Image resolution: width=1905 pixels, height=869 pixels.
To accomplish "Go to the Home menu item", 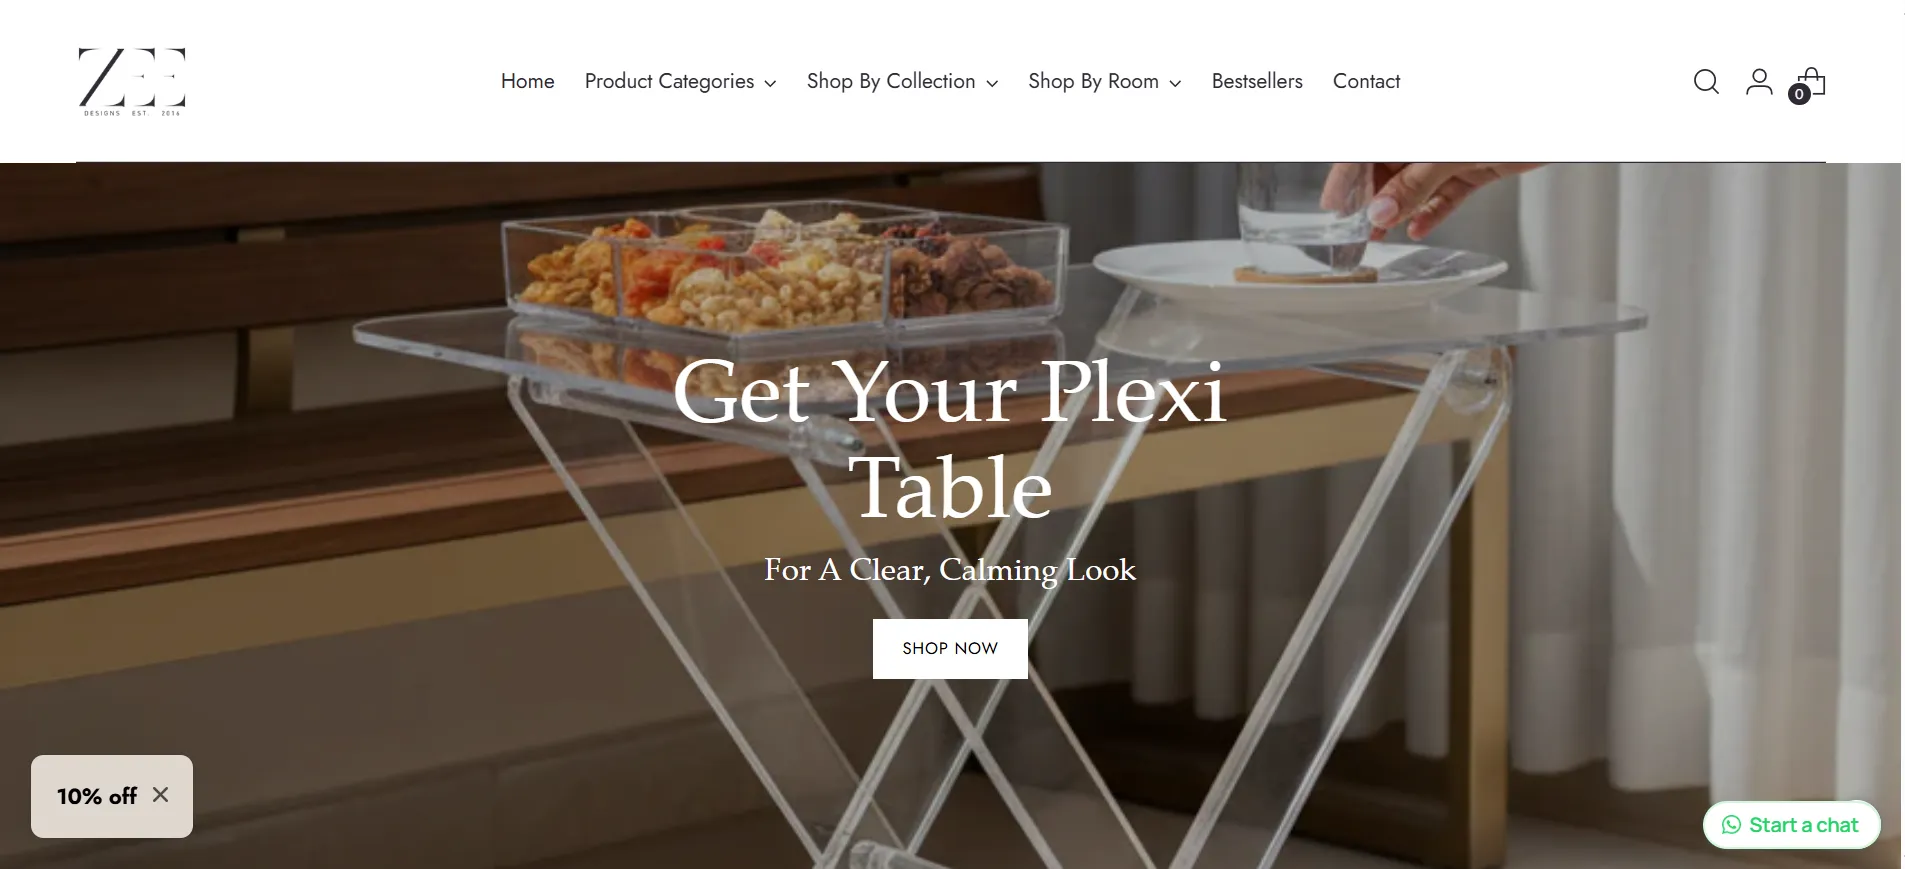I will click(528, 81).
